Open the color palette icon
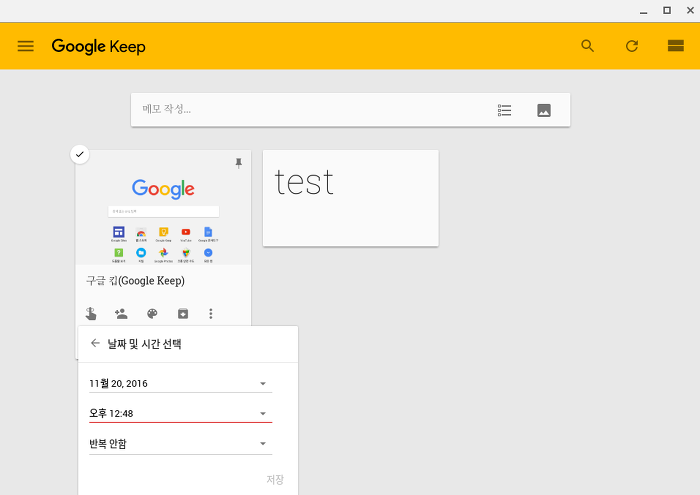Screen dimensions: 700x495 click(152, 313)
